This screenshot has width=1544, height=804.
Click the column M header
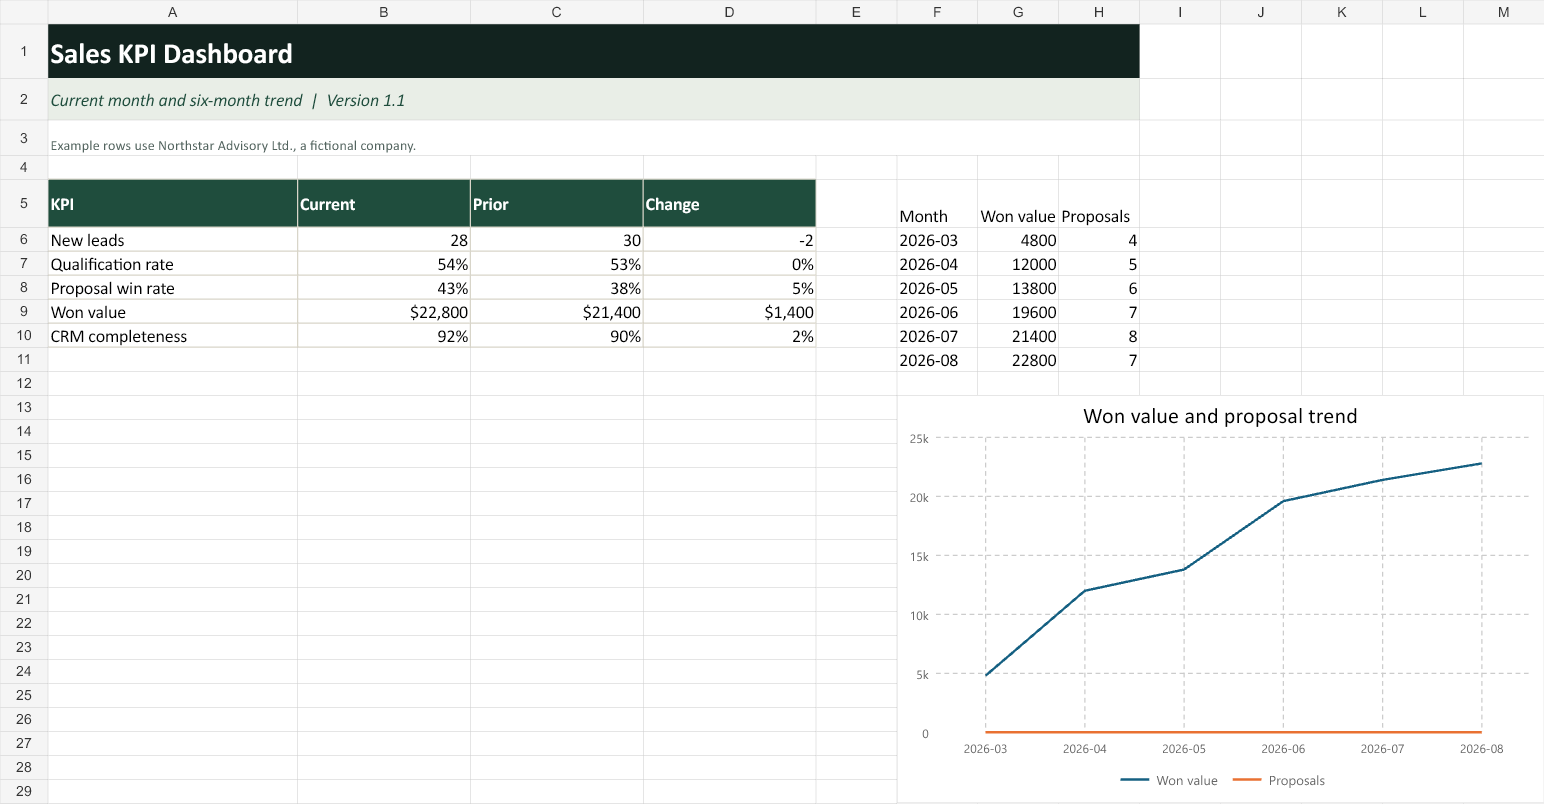(x=1504, y=12)
